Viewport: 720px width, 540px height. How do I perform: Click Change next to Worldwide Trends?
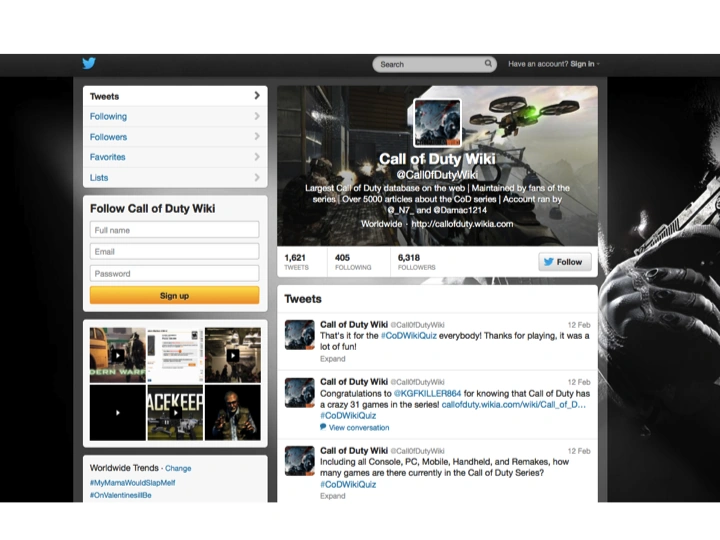178,468
